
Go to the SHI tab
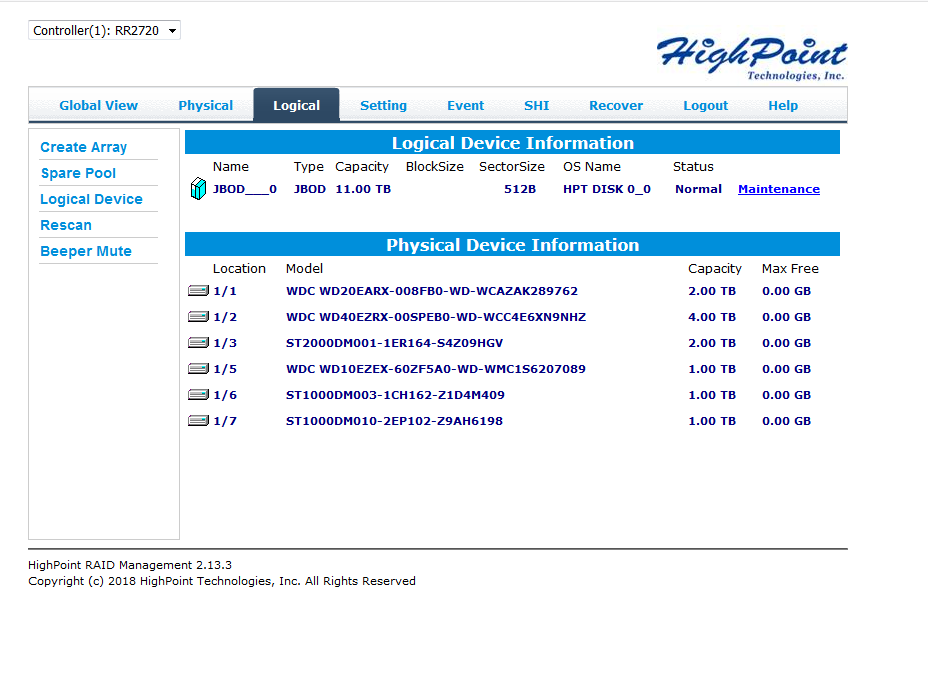(536, 105)
